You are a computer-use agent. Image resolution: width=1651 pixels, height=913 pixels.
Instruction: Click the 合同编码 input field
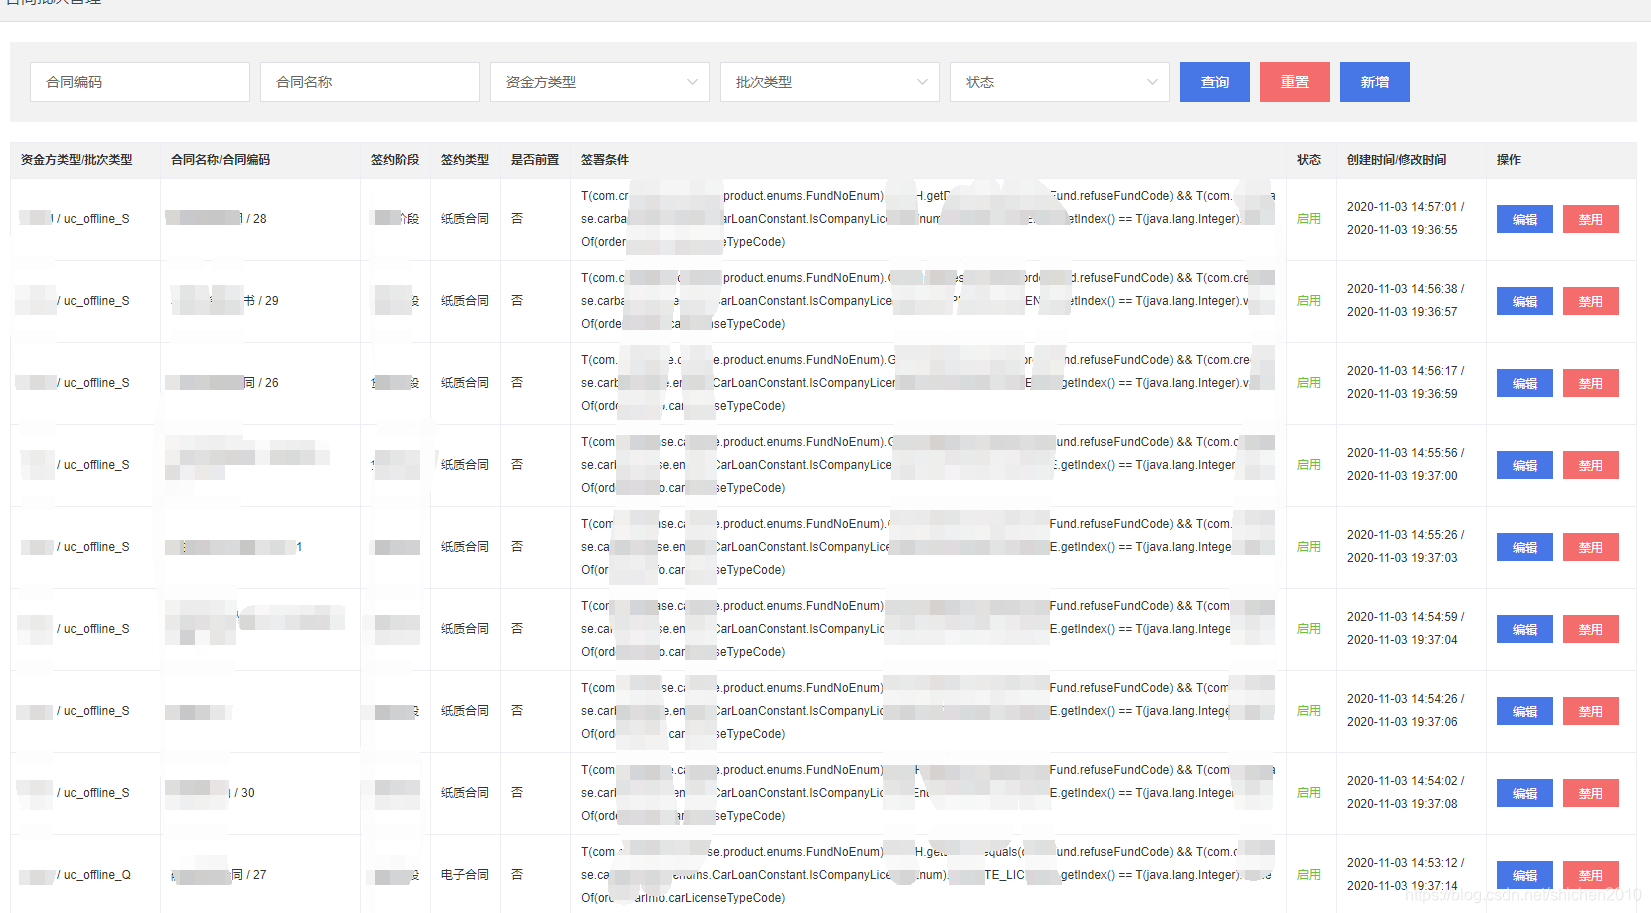140,82
